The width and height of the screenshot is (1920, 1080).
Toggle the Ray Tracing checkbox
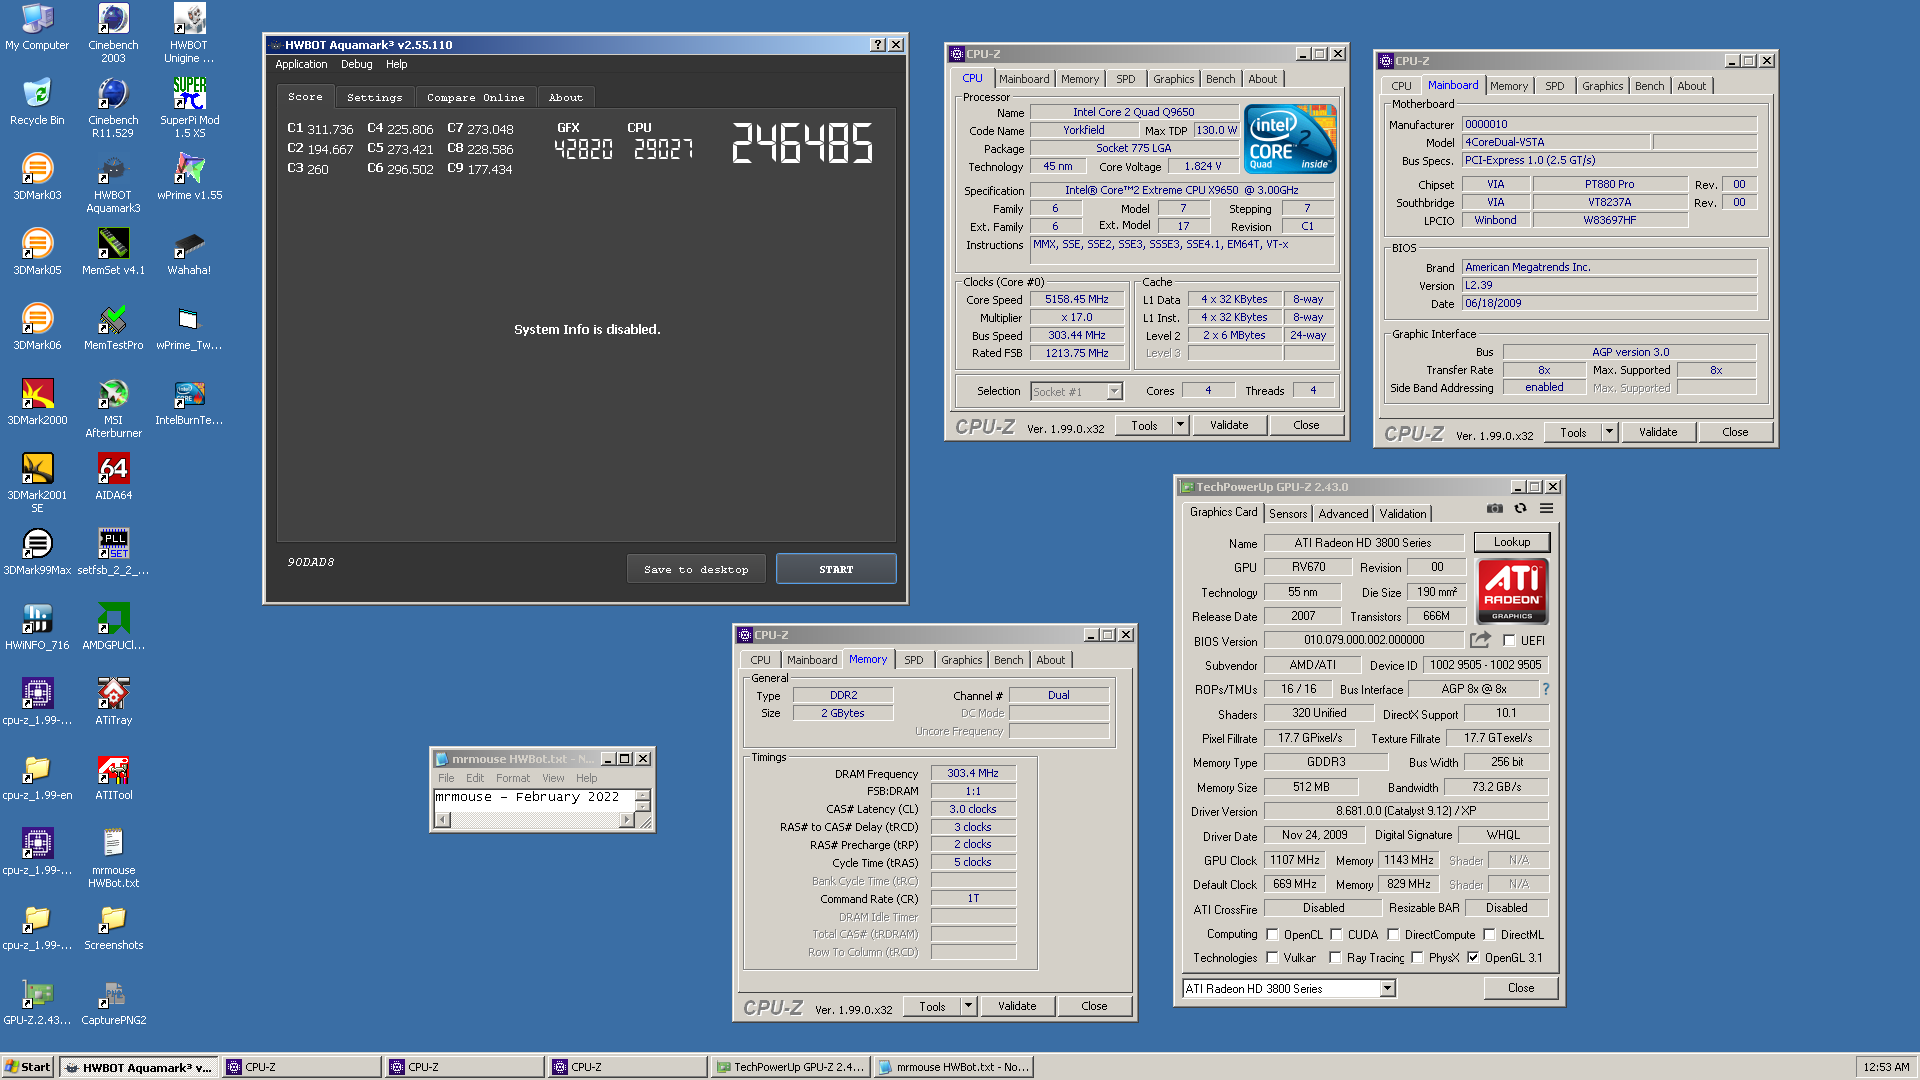coord(1335,958)
